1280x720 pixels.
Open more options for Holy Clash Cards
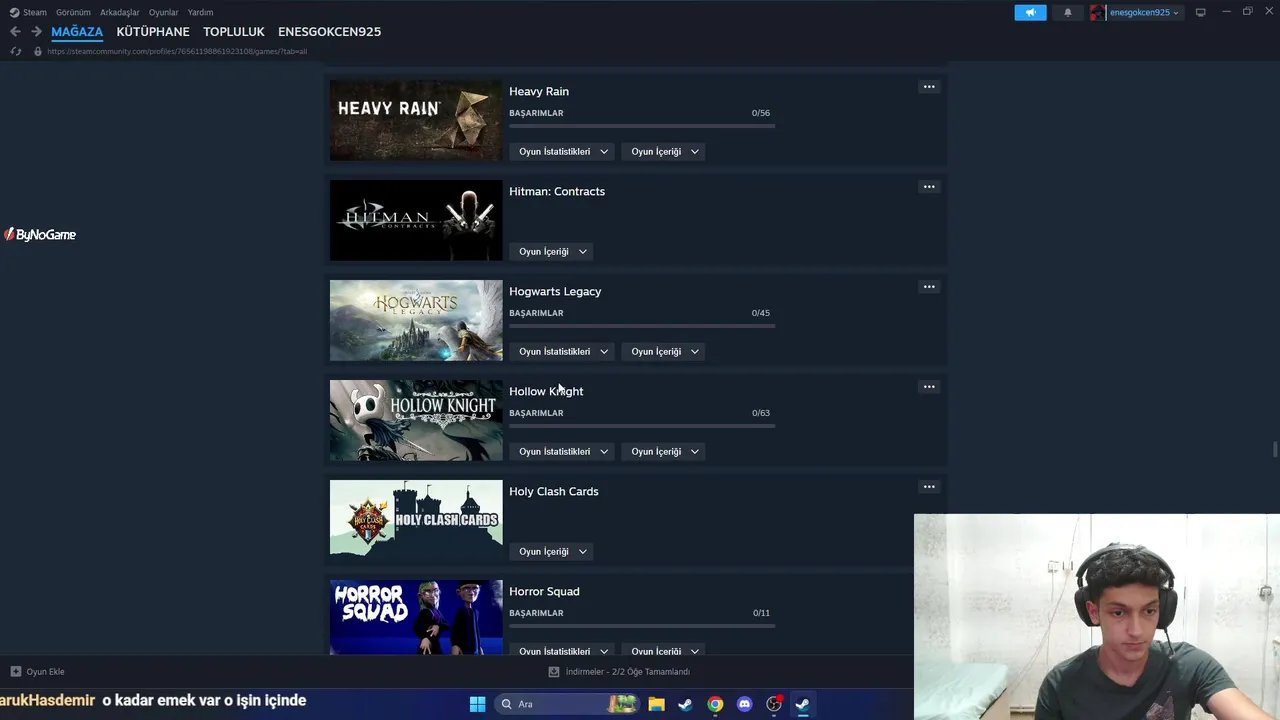click(x=929, y=487)
